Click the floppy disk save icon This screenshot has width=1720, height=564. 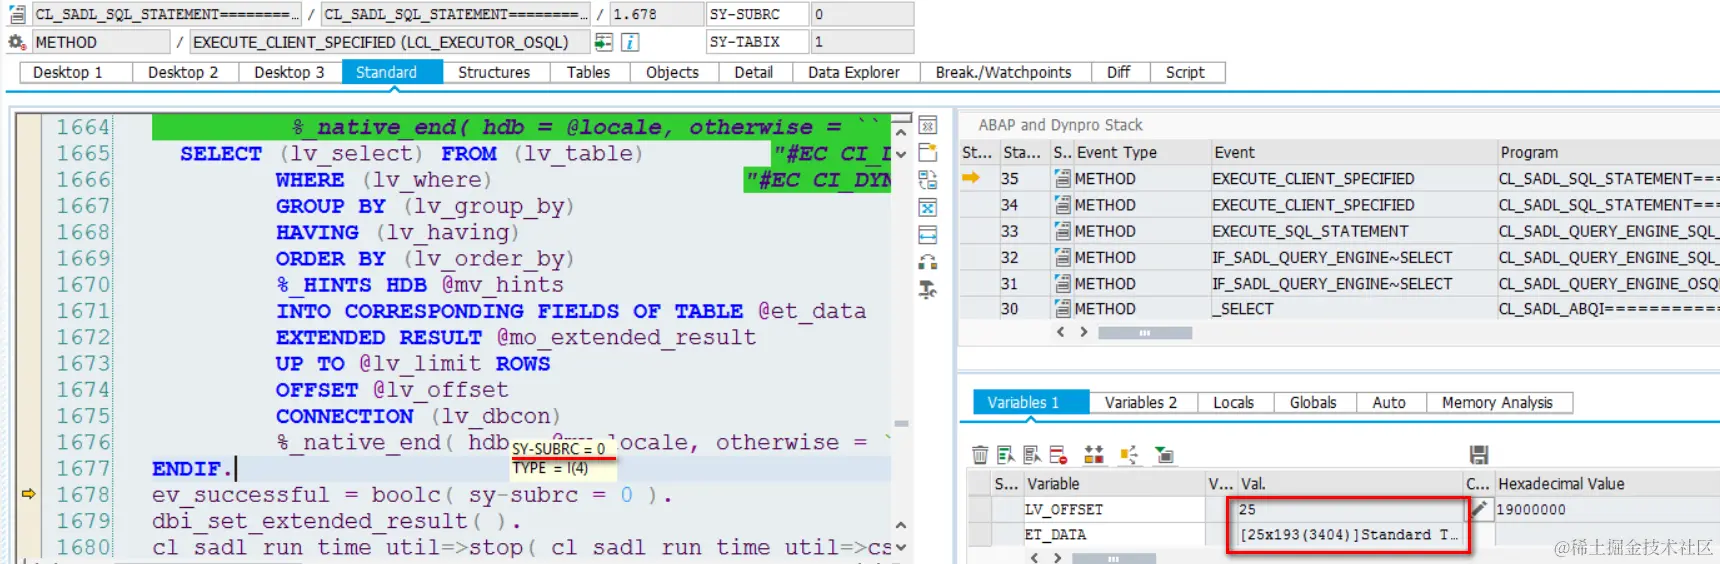pos(1479,455)
